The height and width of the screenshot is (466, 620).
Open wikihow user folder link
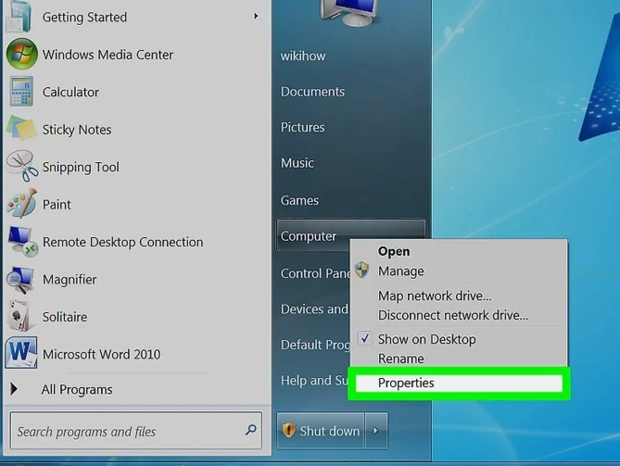pyautogui.click(x=303, y=56)
